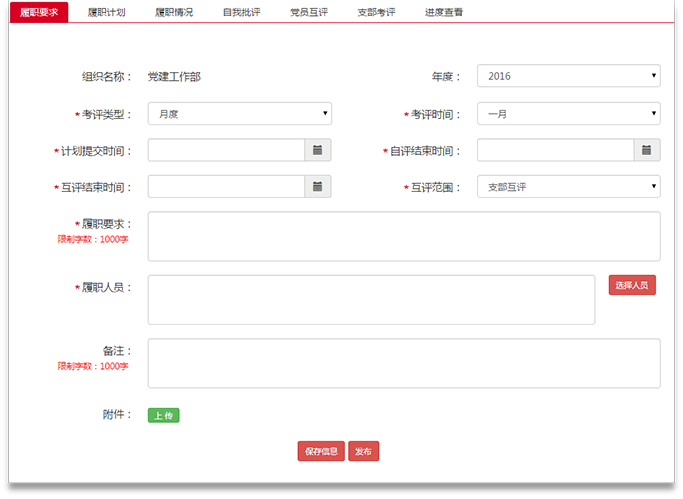The width and height of the screenshot is (683, 499).
Task: Open the 考评类型 dropdown showing 月度
Action: [240, 114]
